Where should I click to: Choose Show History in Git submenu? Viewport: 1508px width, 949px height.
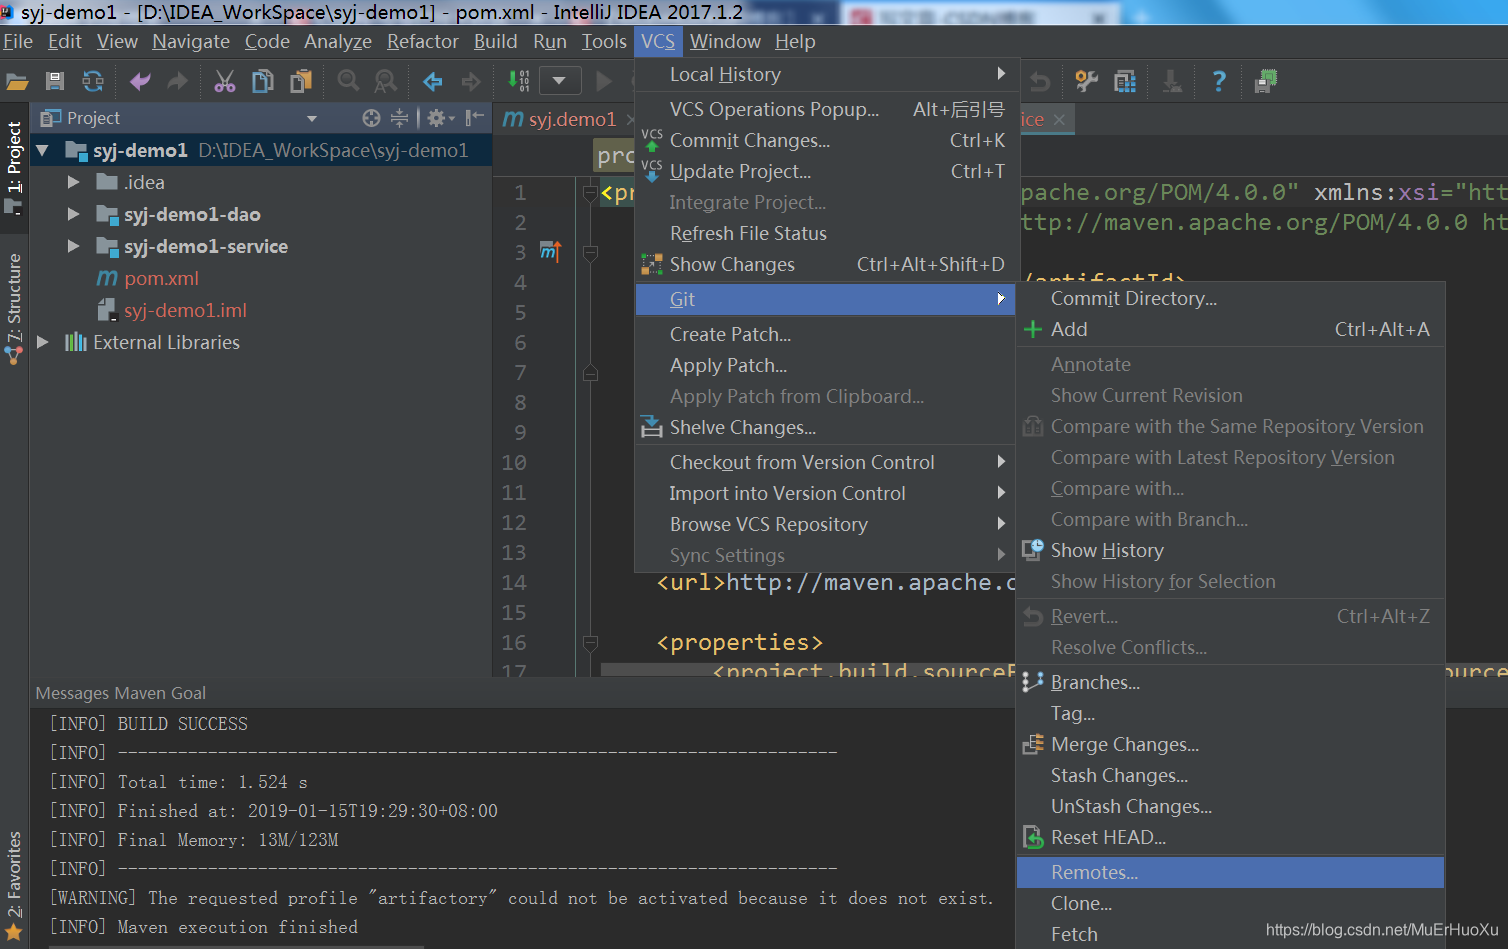coord(1230,550)
